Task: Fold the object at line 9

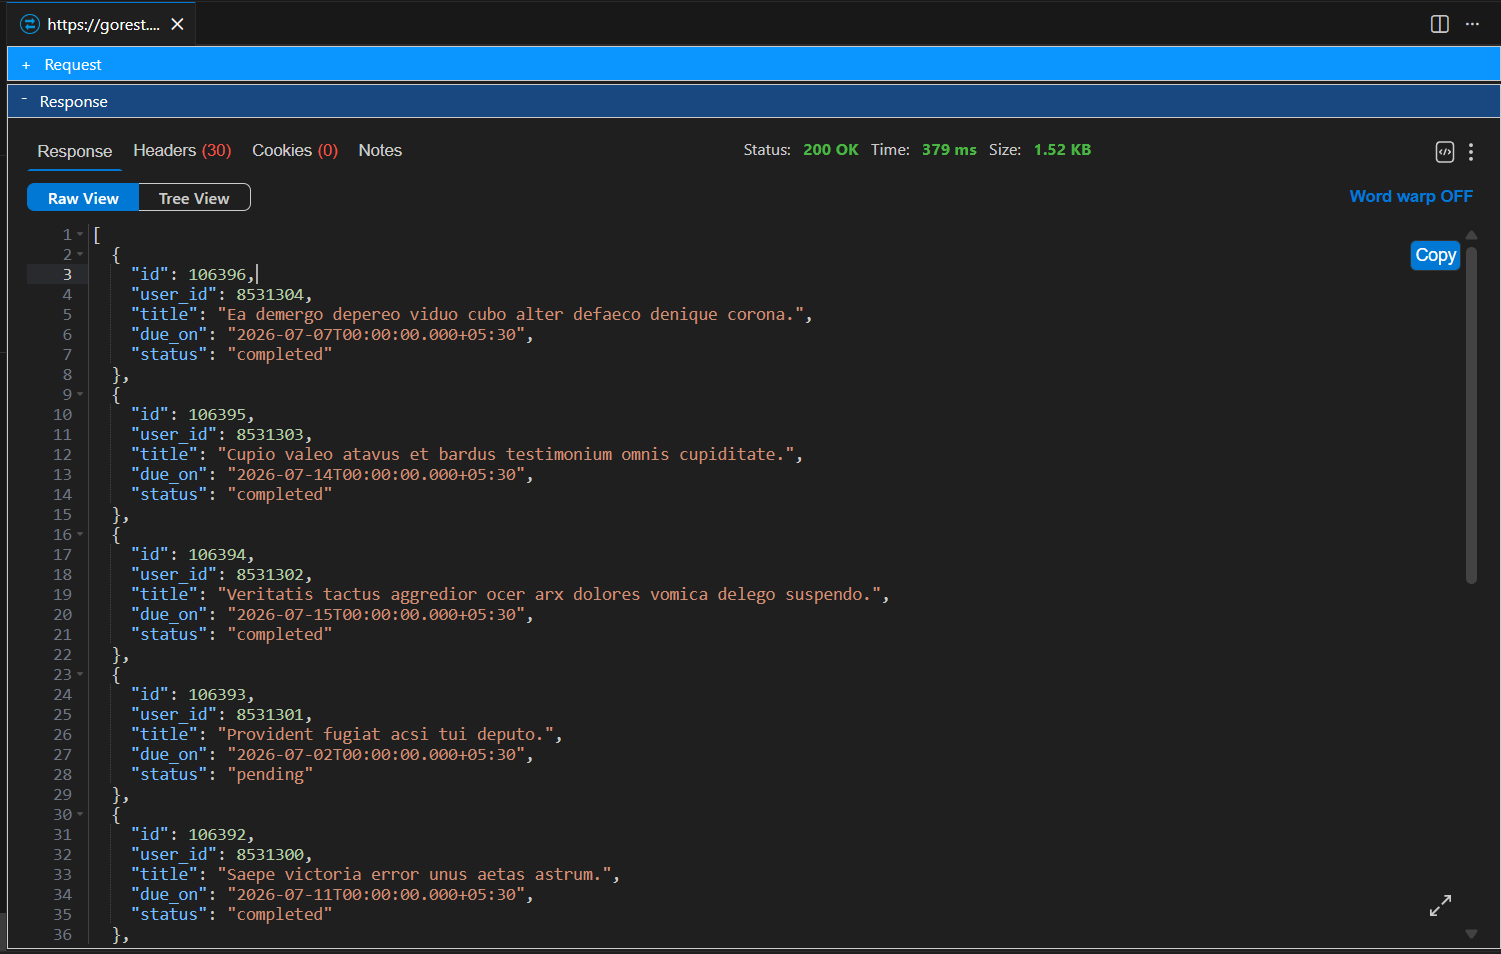Action: point(80,394)
